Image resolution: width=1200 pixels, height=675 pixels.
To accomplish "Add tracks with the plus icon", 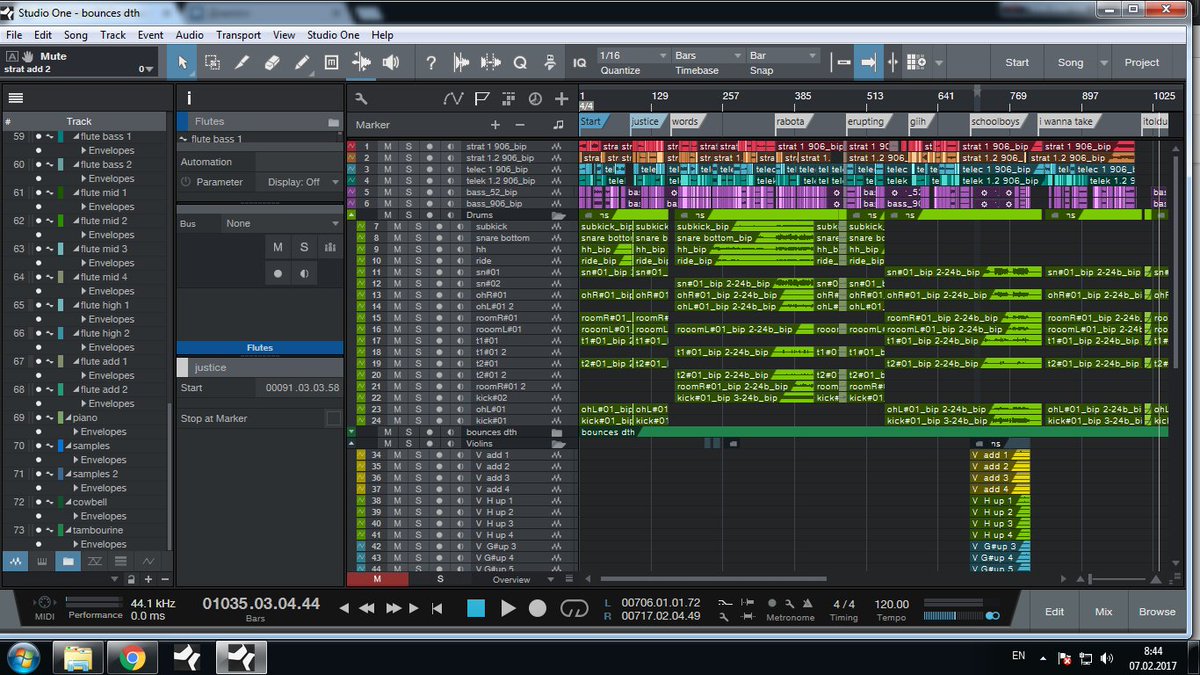I will click(x=562, y=98).
